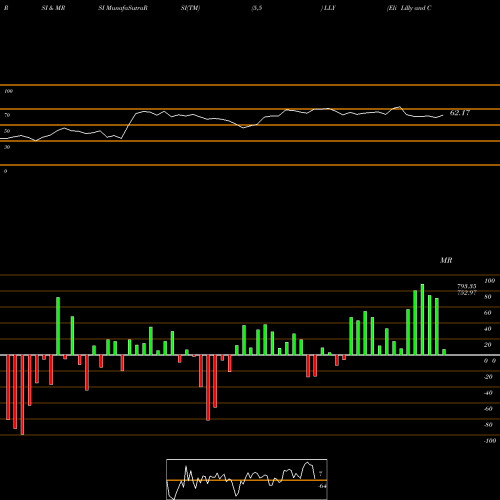This screenshot has width=500, height=500.
Task: Click the 793.35 price value
Action: point(467,286)
